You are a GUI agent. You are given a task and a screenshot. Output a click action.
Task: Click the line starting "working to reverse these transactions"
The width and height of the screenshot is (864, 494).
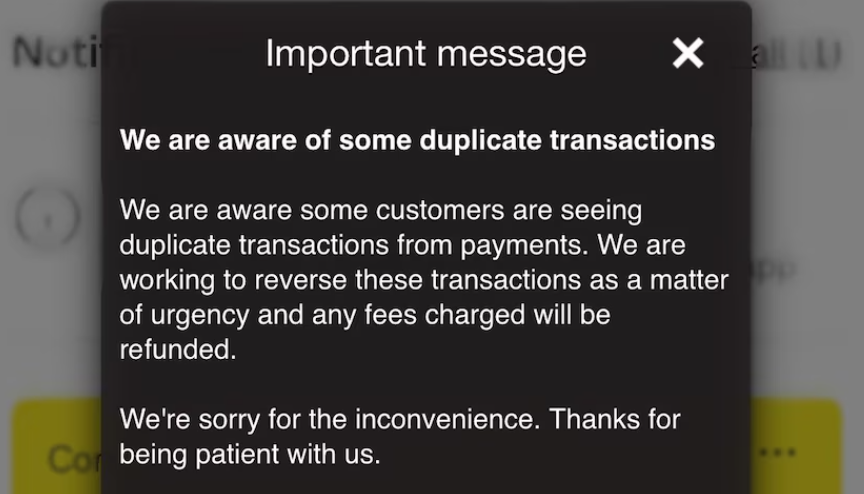click(424, 281)
